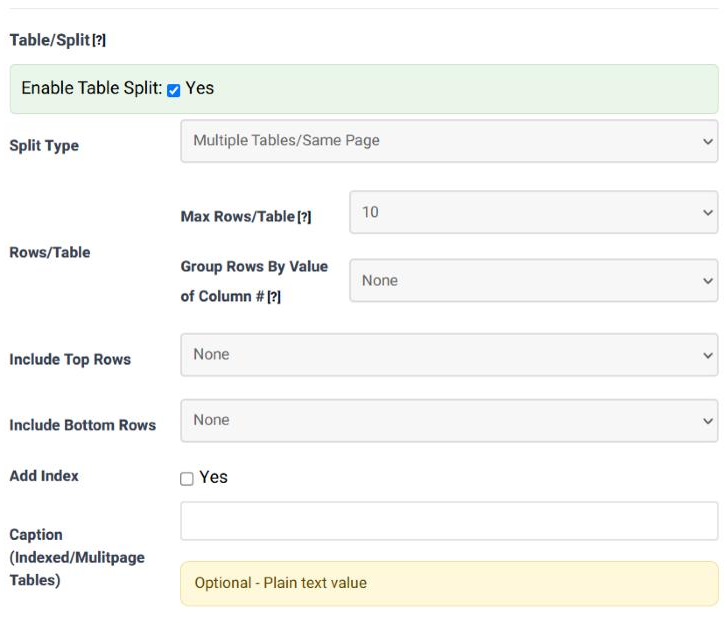Click the Caption text input field
Screen dimensions: 727x623
pyautogui.click(x=449, y=521)
